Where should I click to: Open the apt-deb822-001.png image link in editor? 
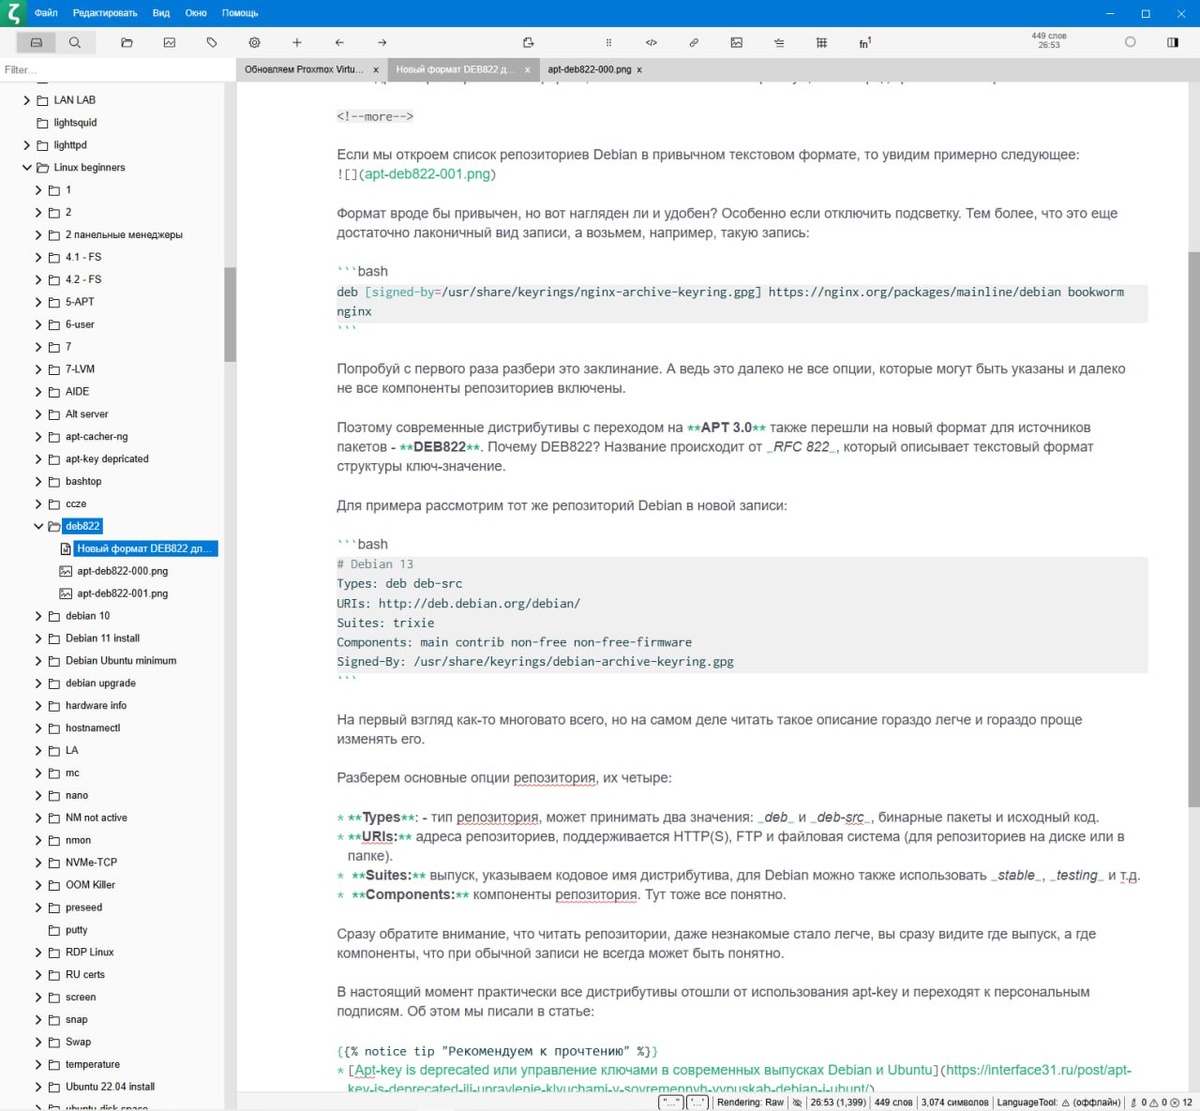428,174
